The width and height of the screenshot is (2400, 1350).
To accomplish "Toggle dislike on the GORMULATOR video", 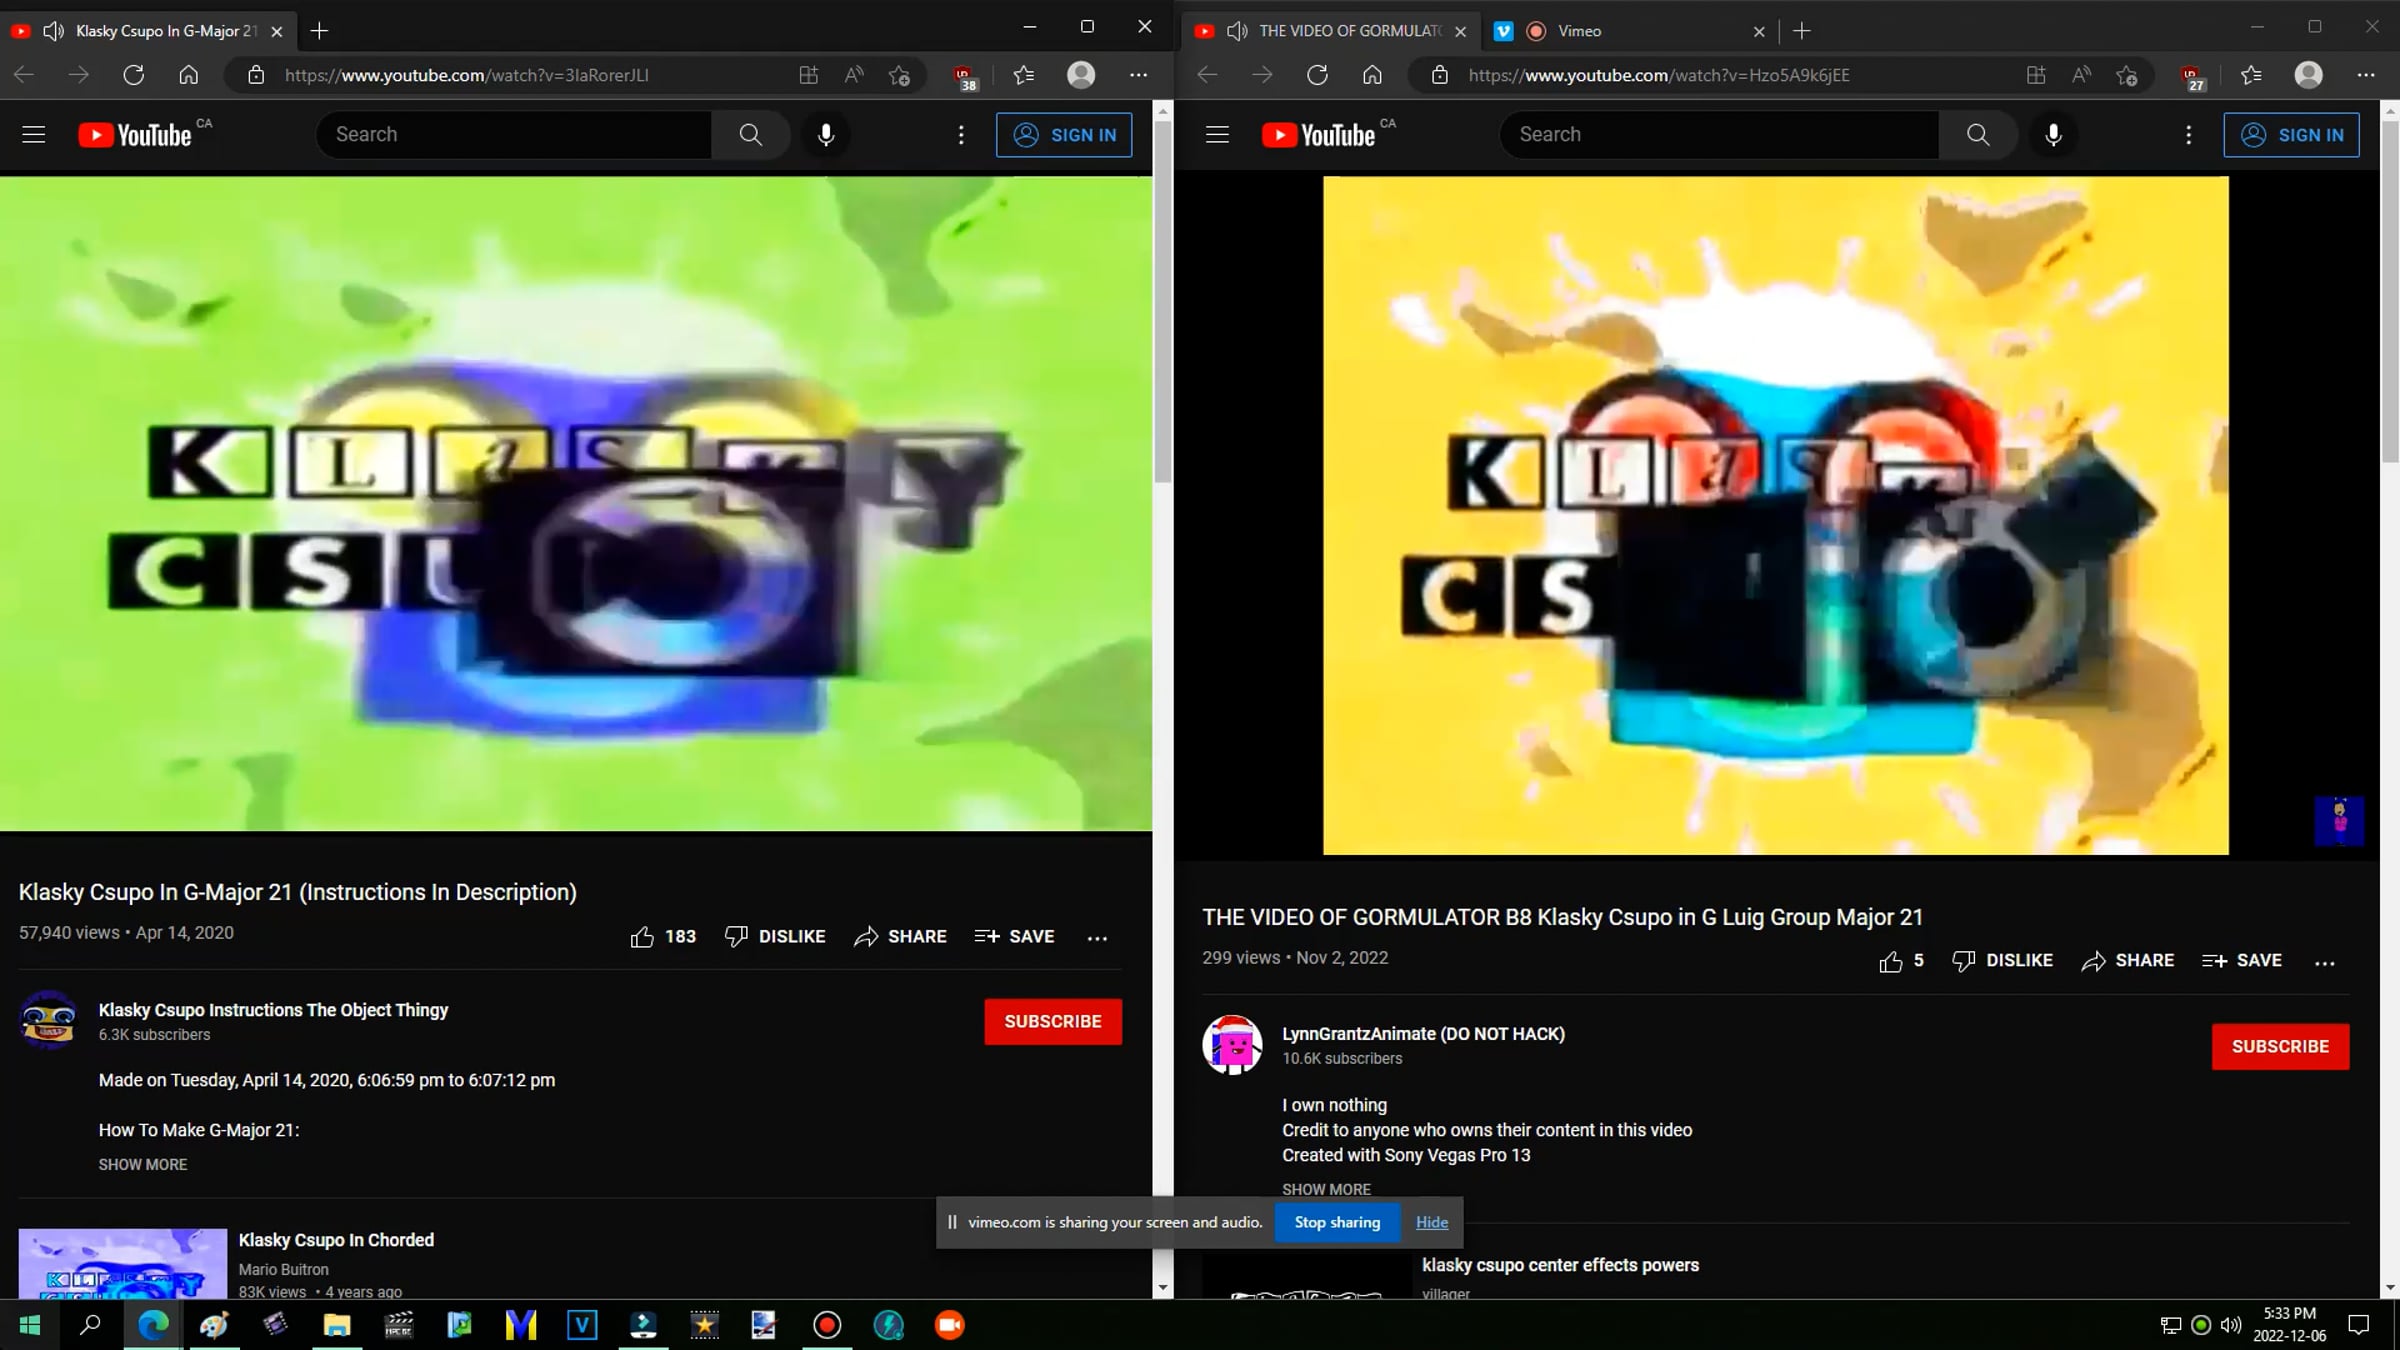I will [x=2002, y=960].
